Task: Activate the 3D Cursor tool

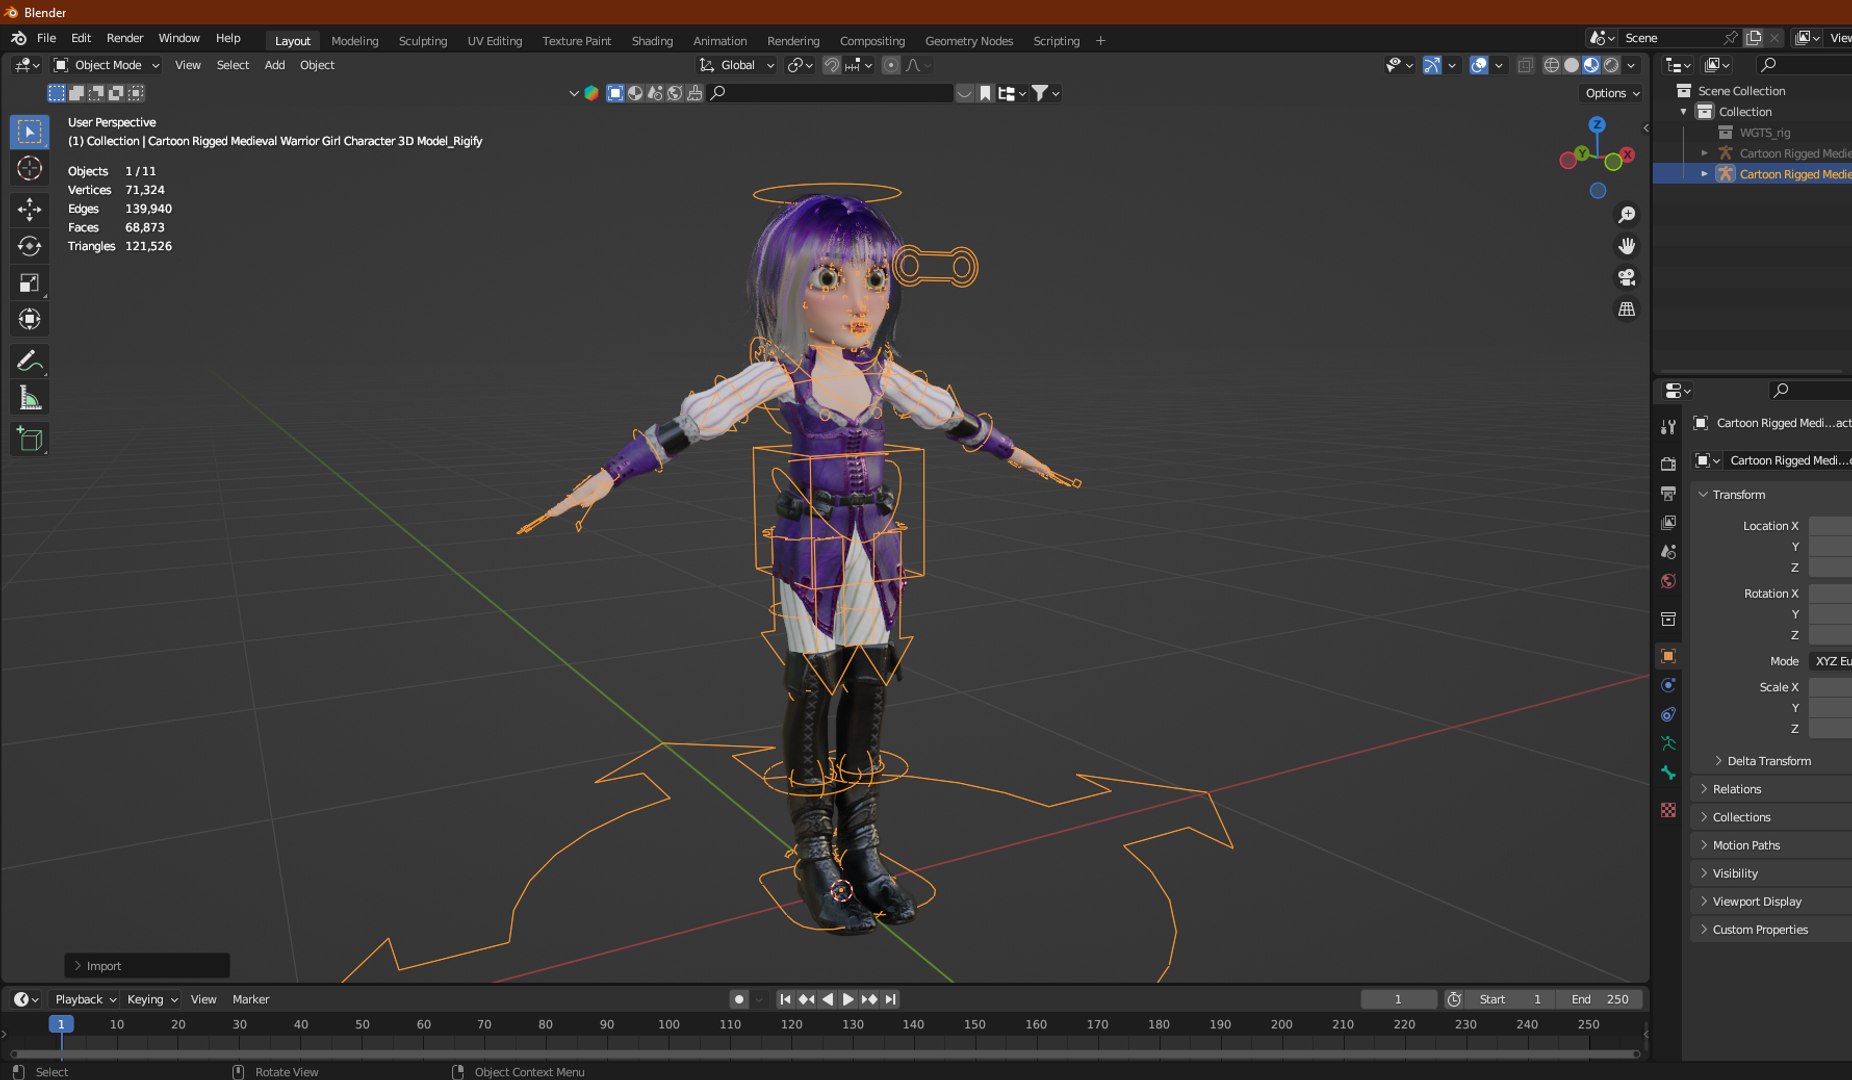Action: tap(29, 169)
